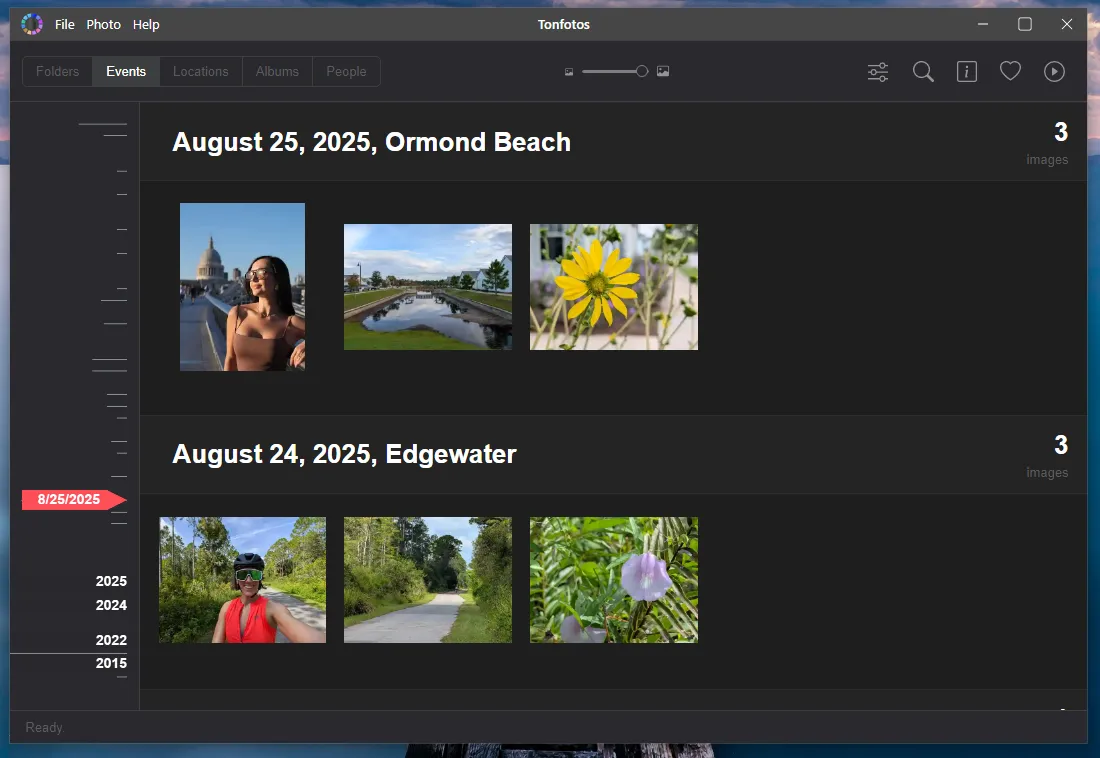Open the yellow sunflower photo thumbnail
Image resolution: width=1100 pixels, height=758 pixels.
click(x=613, y=287)
